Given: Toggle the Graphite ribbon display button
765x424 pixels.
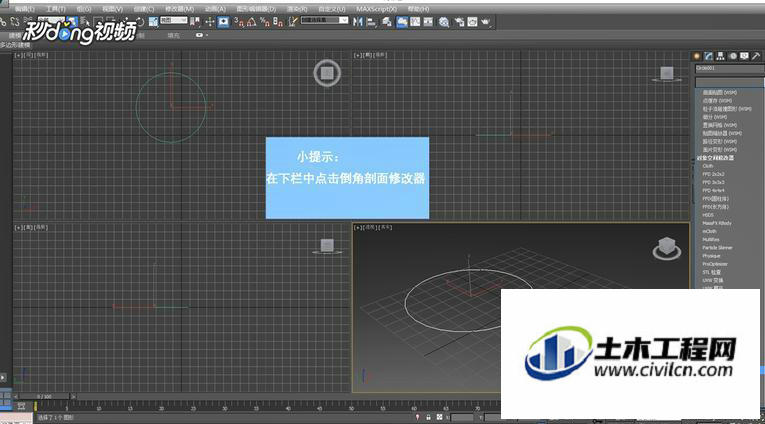Looking at the screenshot, I should click(x=402, y=22).
